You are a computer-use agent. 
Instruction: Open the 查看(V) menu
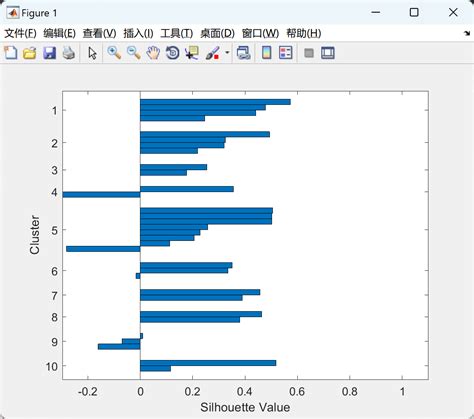(x=99, y=33)
